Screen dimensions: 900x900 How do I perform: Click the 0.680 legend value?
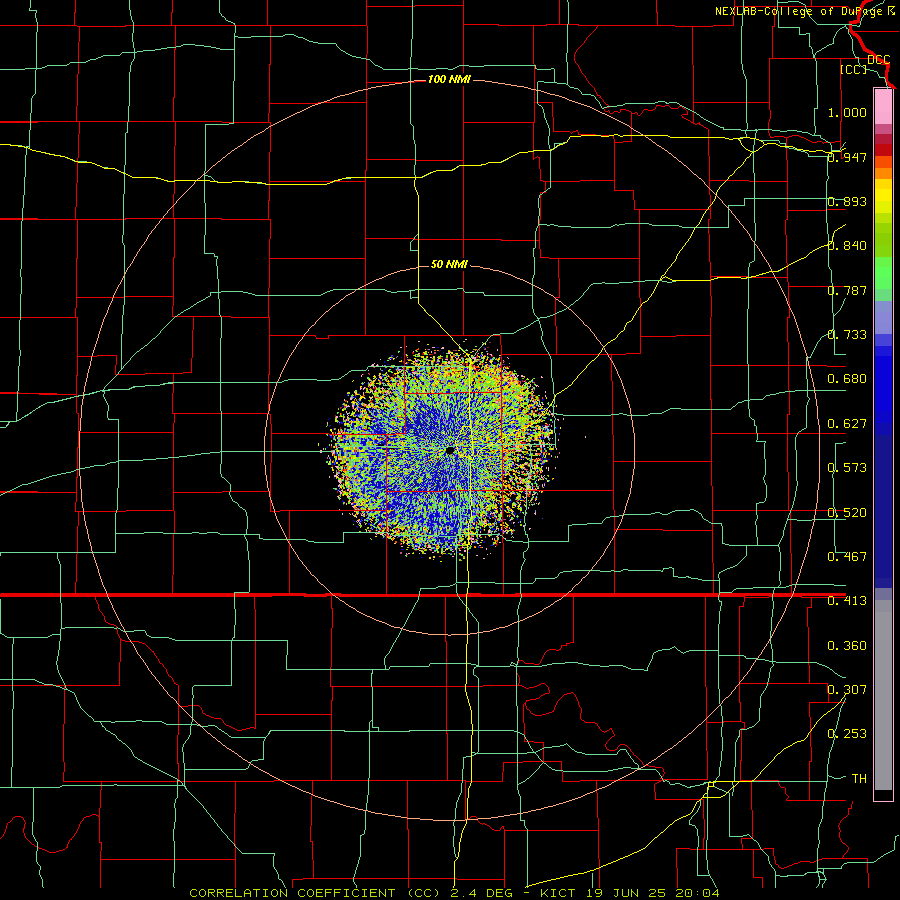coord(847,379)
